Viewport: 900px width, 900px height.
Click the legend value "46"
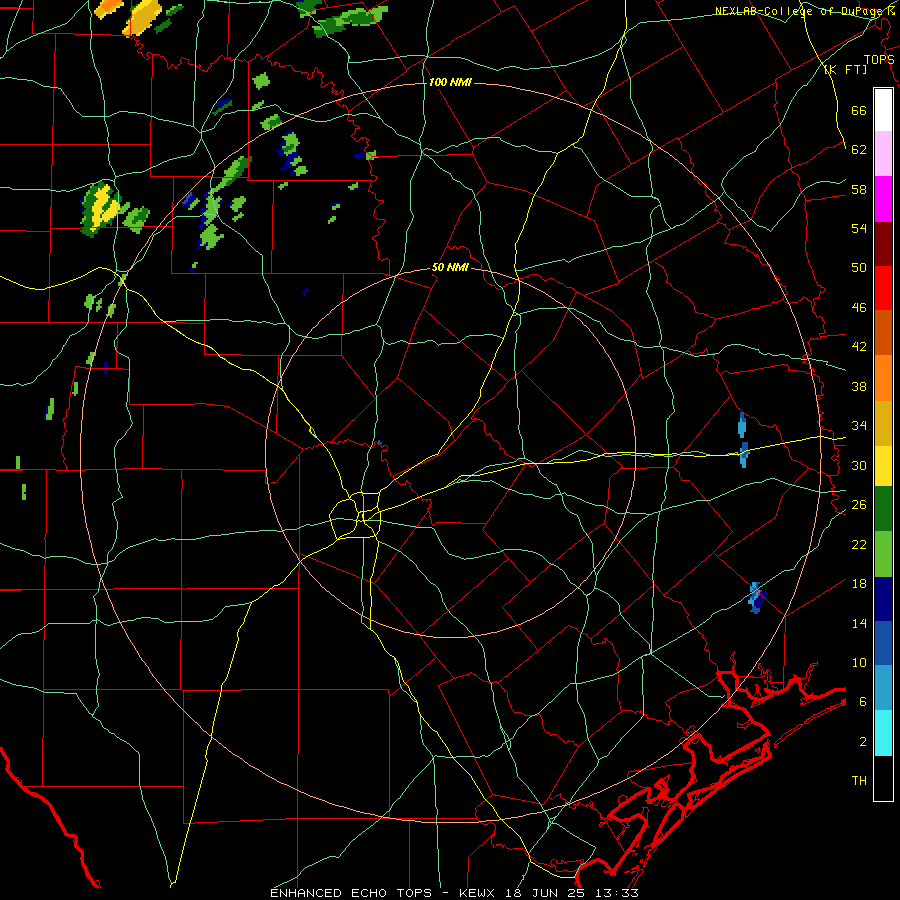coord(859,308)
